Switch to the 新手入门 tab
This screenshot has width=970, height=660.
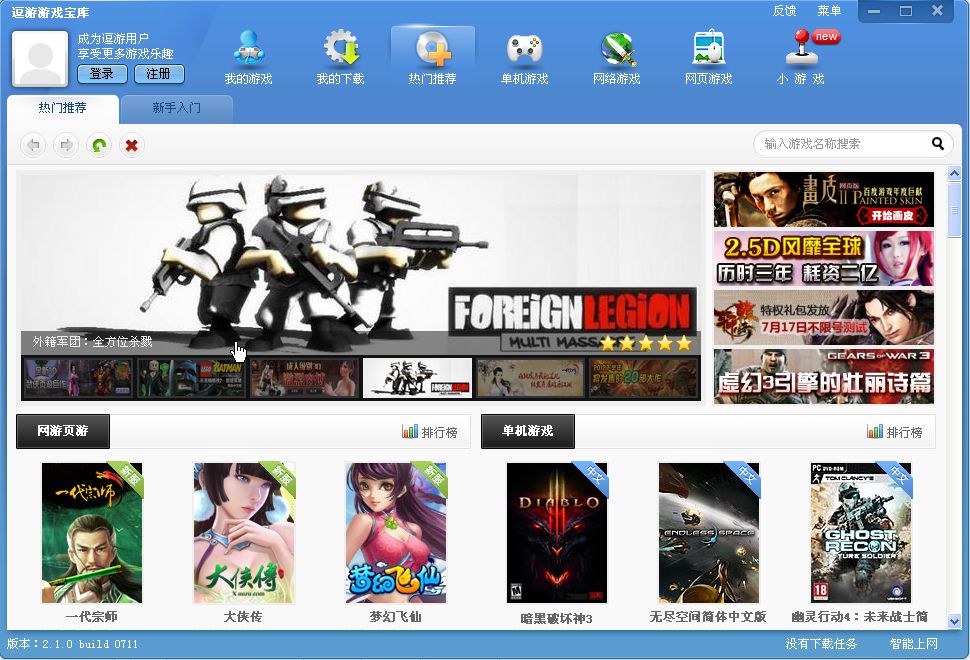[x=177, y=108]
